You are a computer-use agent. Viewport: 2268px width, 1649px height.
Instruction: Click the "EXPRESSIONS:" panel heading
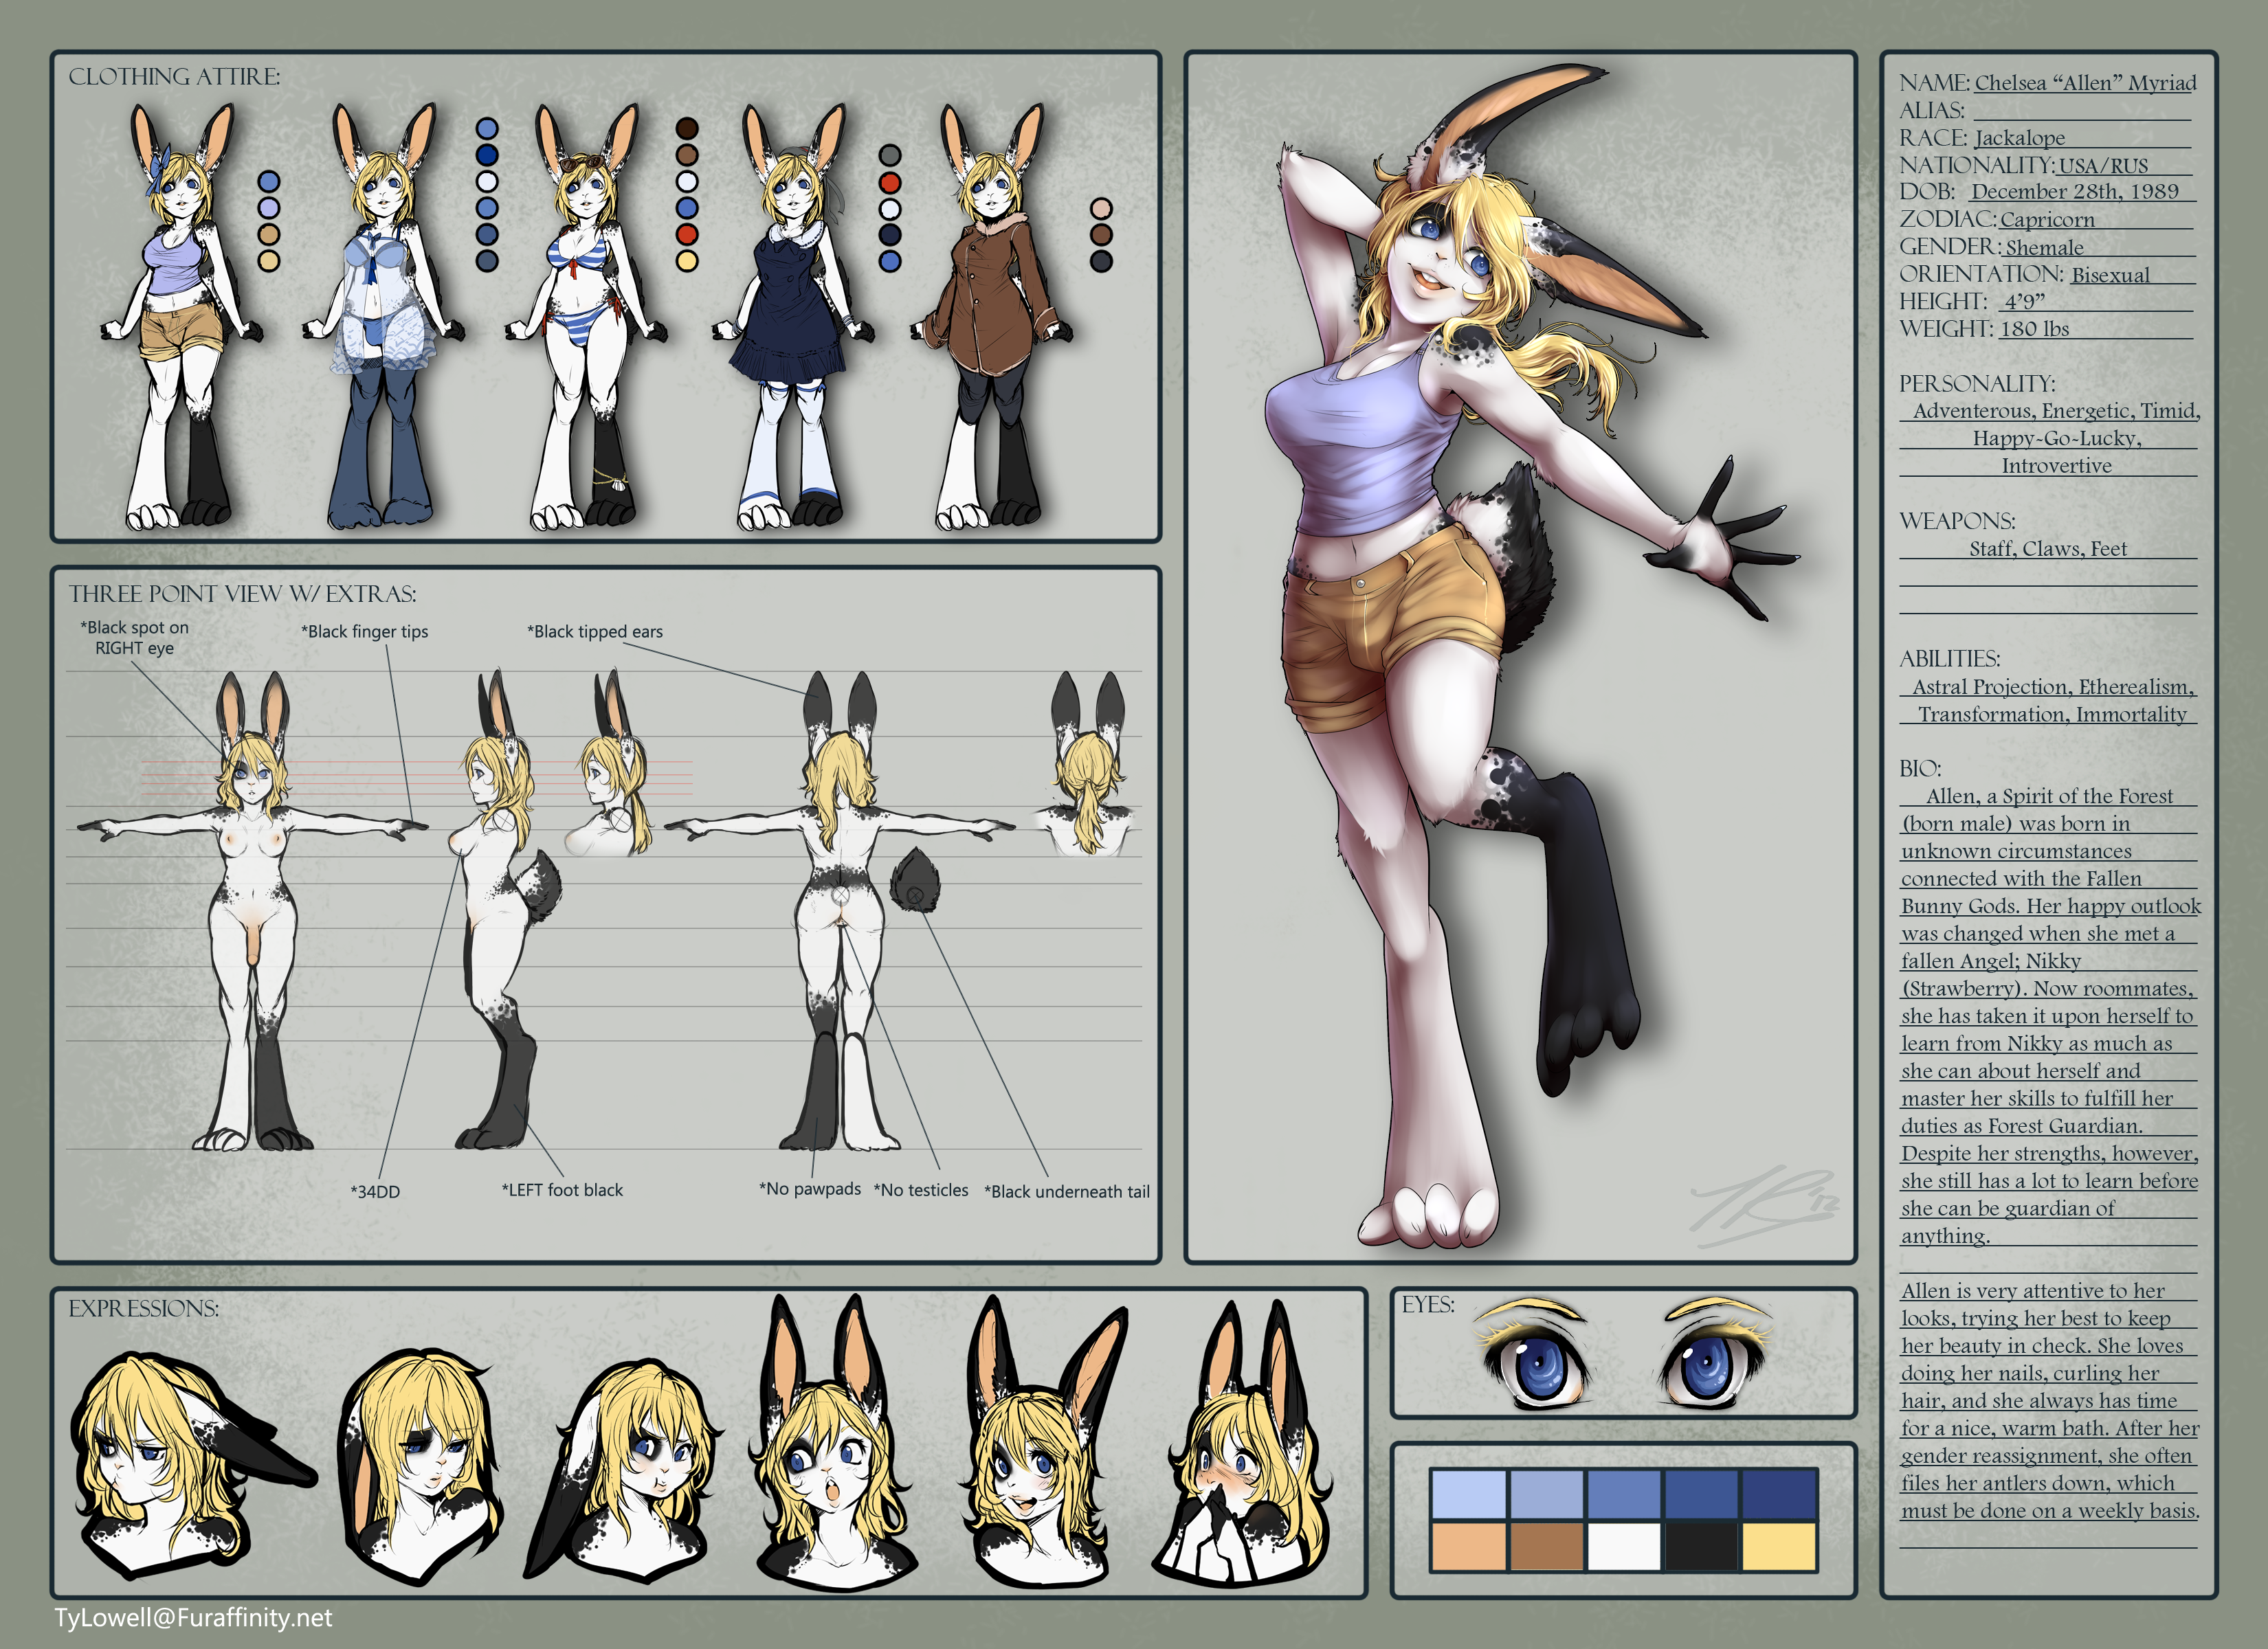tap(143, 1308)
